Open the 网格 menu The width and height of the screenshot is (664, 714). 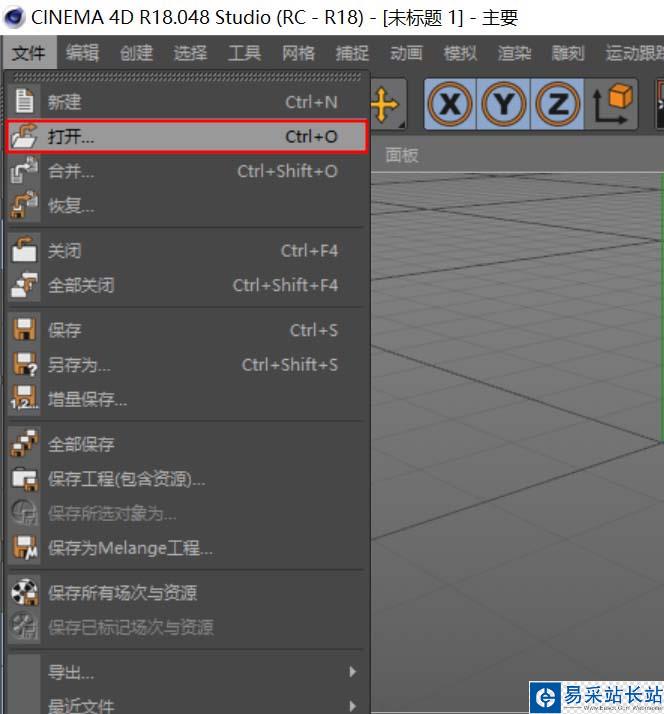pyautogui.click(x=298, y=53)
